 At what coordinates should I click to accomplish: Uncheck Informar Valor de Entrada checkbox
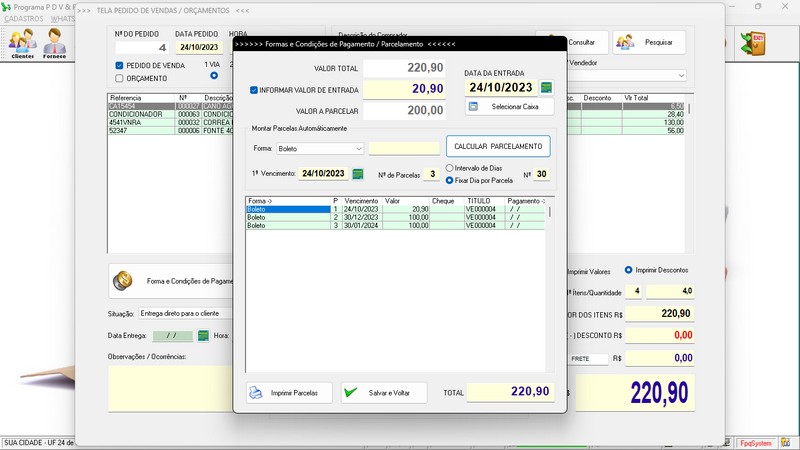(254, 89)
